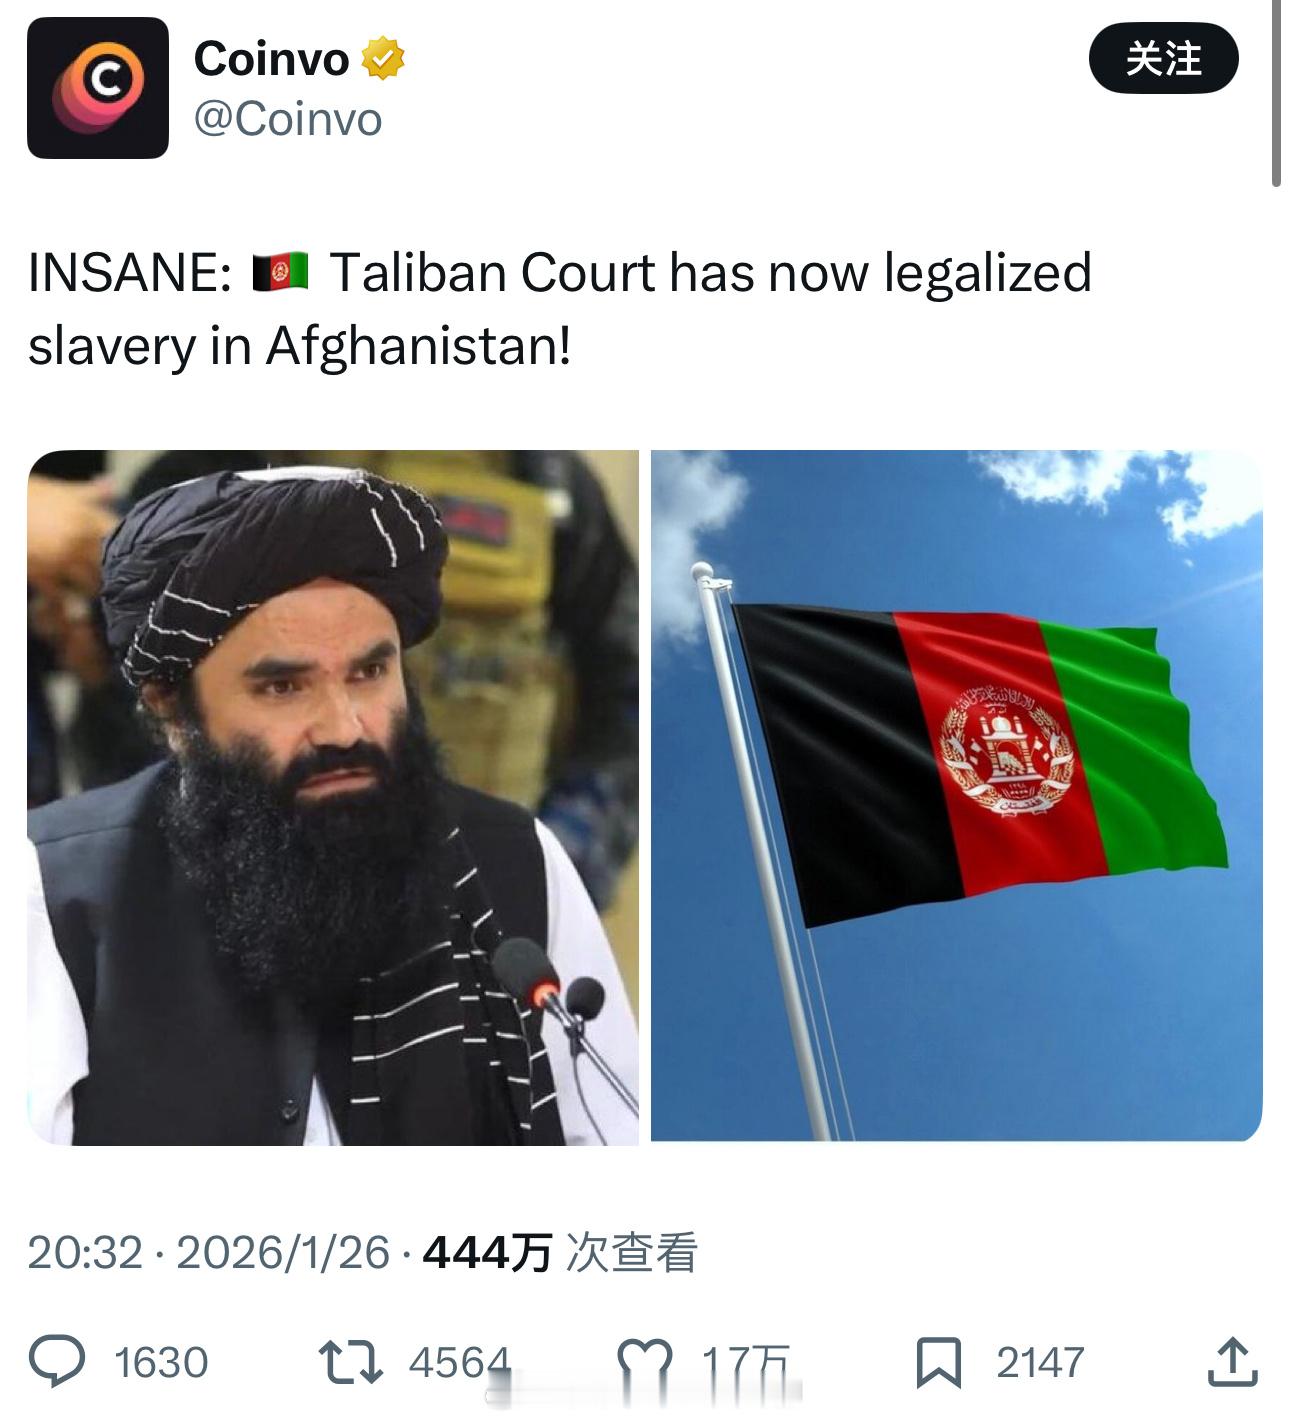Click the Afghanistan flag emoji in tweet text

click(280, 272)
